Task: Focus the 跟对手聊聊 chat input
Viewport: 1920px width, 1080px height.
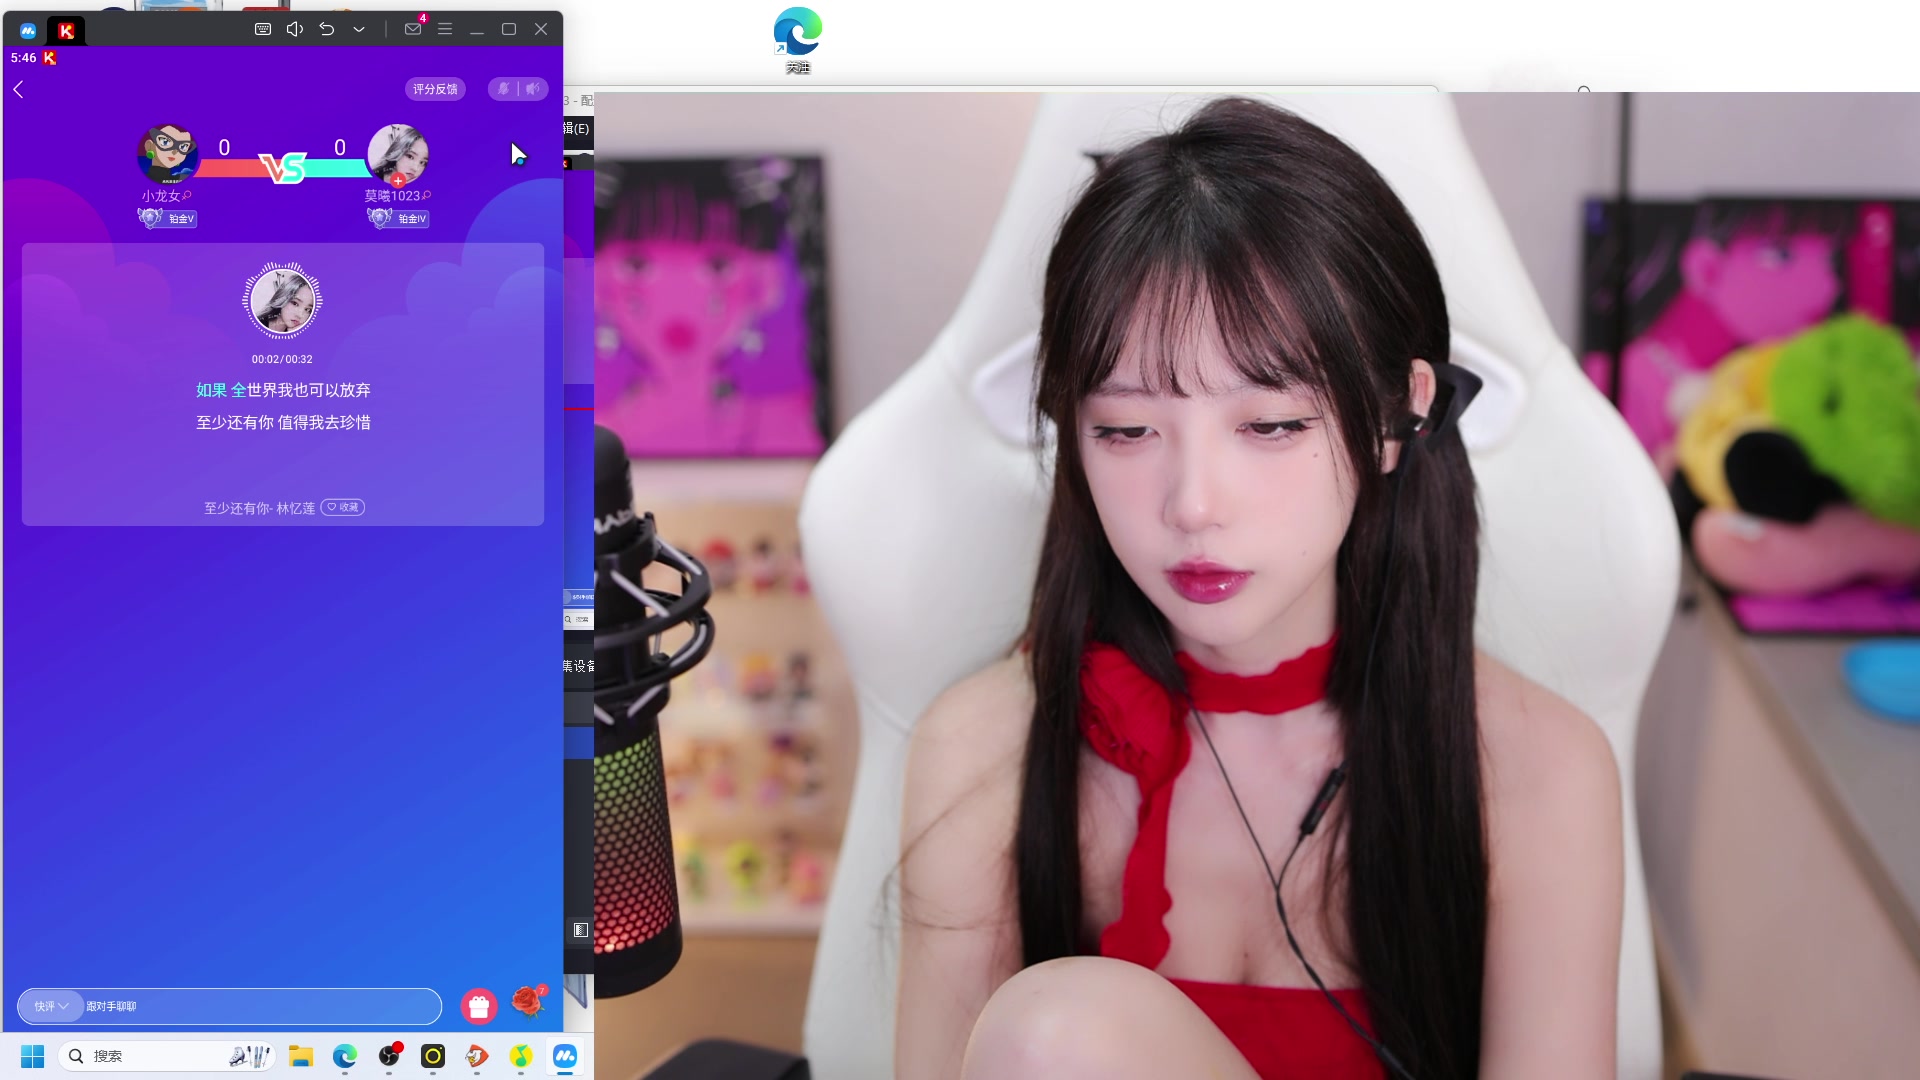Action: (x=262, y=1006)
